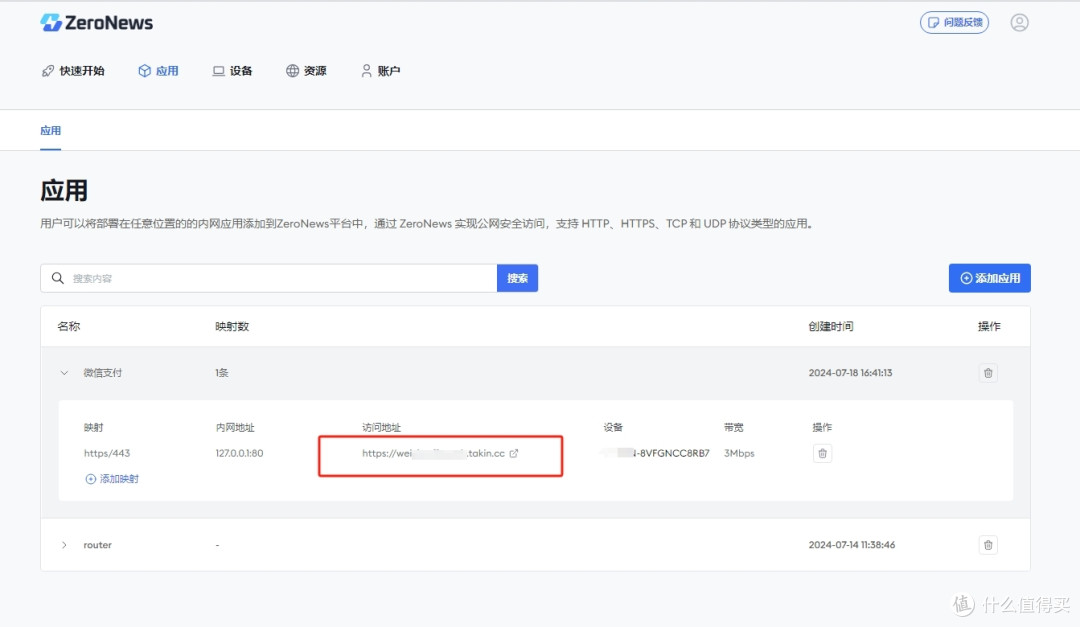Click the 2024-07-18 16:41:13 creation time
This screenshot has height=627, width=1080.
851,373
